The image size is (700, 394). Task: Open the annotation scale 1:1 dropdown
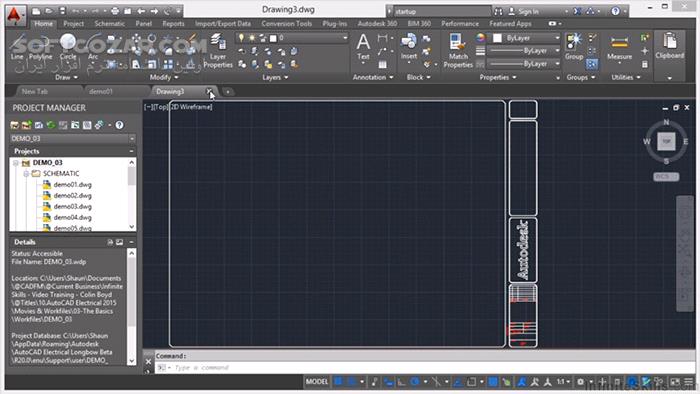(x=563, y=382)
